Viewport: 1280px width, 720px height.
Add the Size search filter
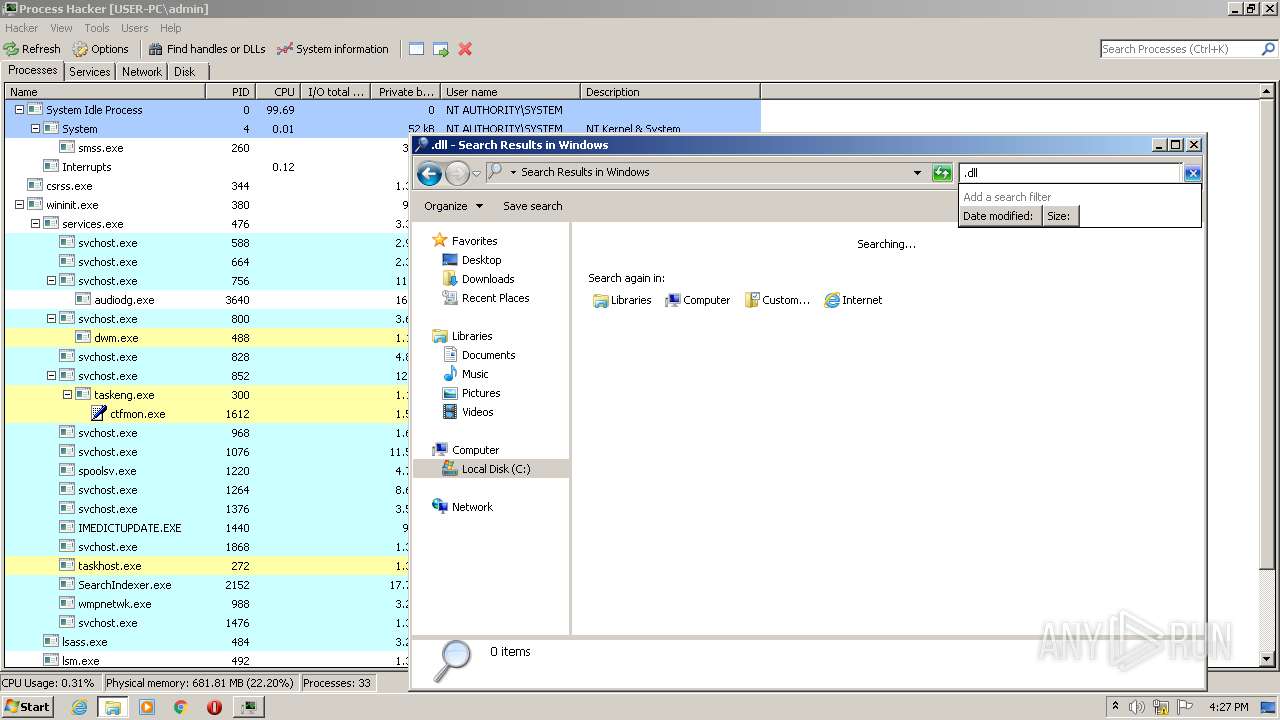(1059, 216)
